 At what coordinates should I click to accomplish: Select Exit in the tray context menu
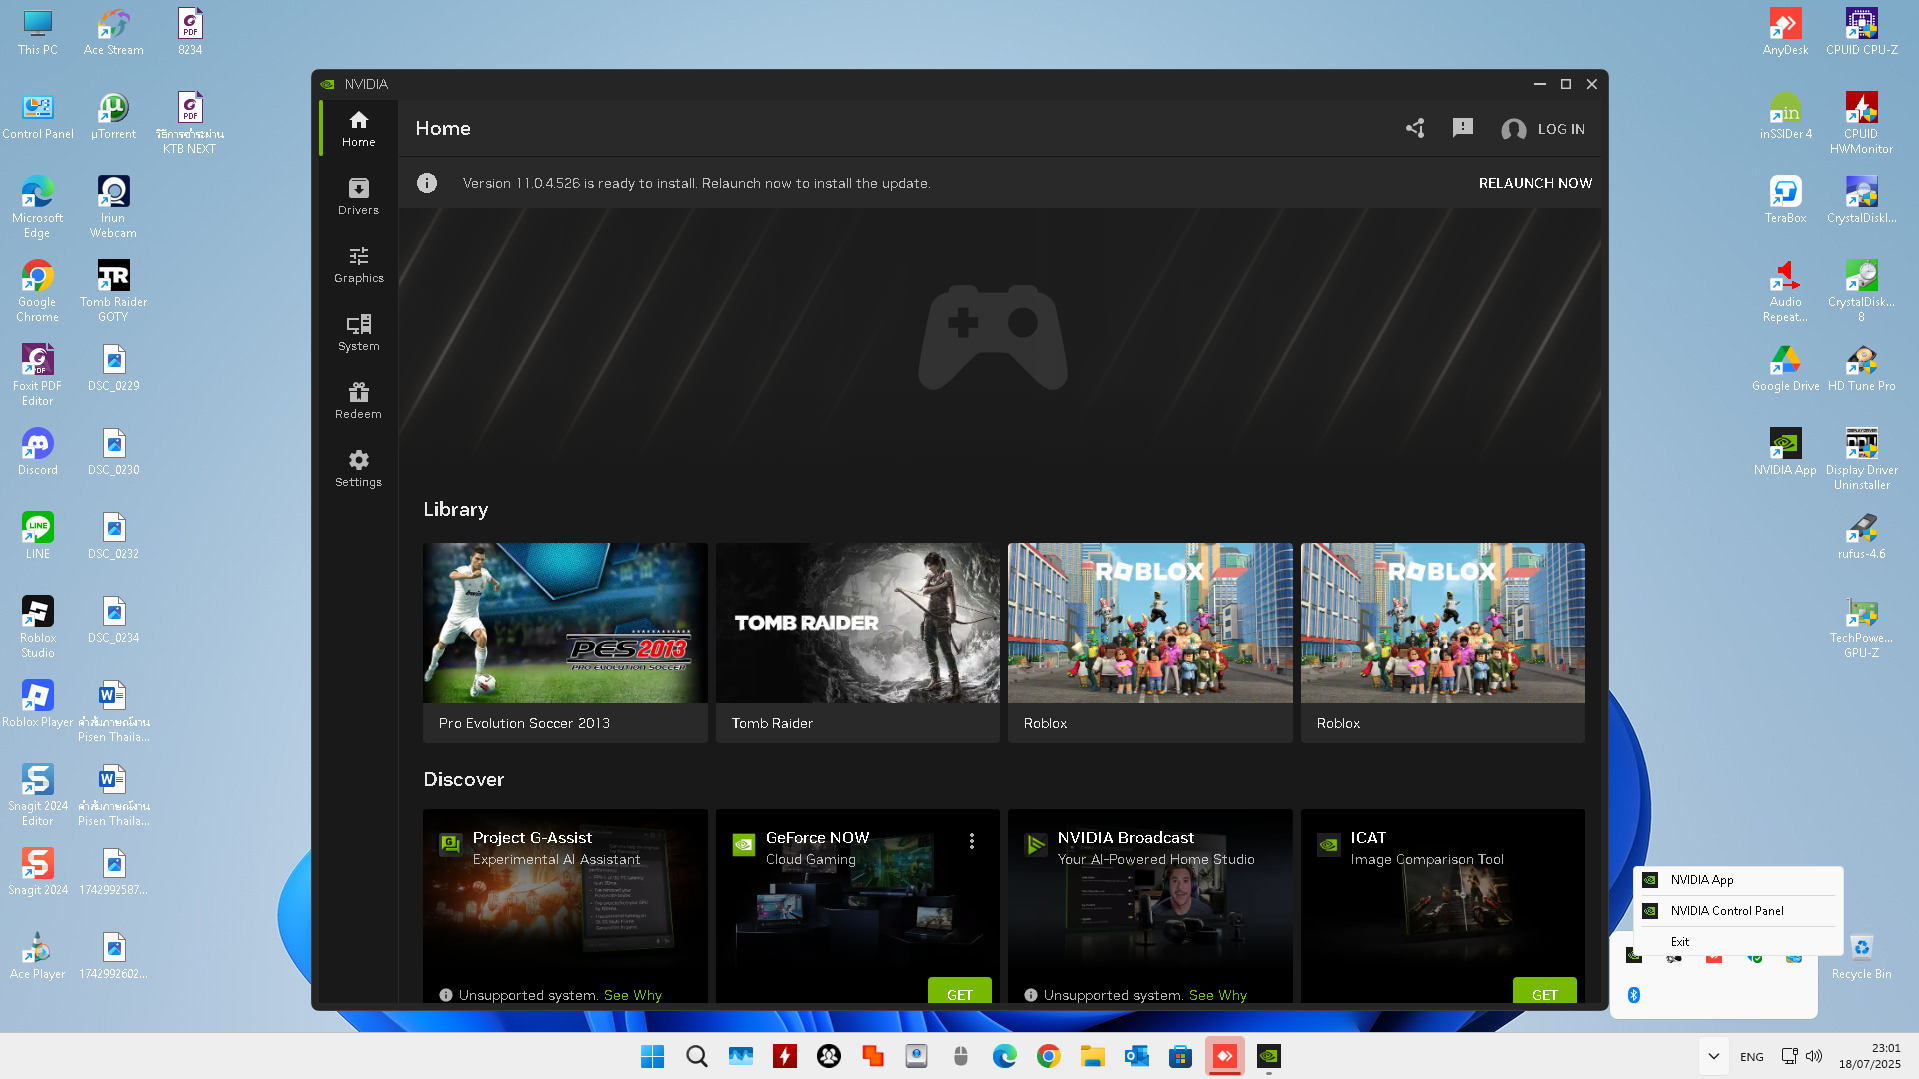1679,942
